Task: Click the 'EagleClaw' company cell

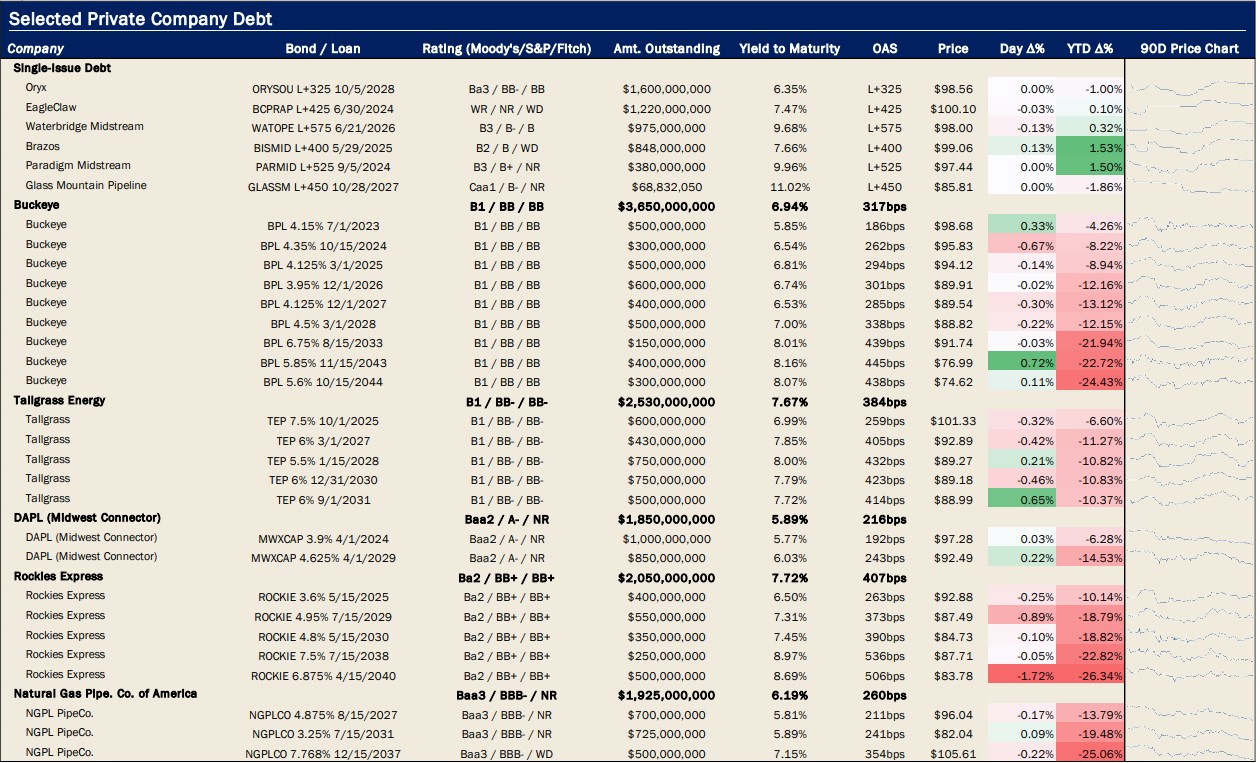Action: click(x=51, y=107)
